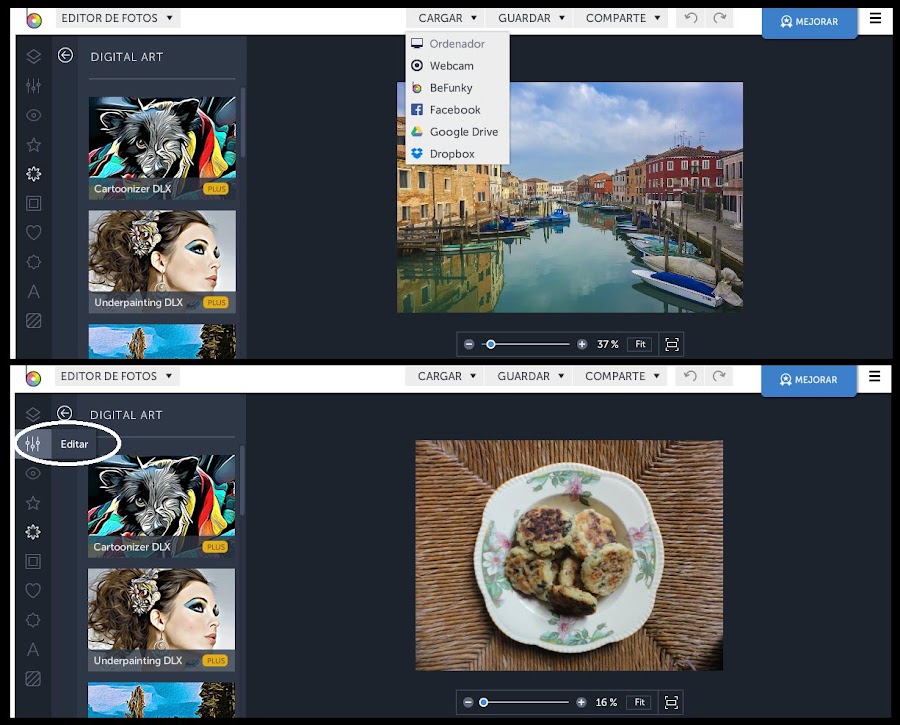
Task: Select Artsy flower icon in canal-photo editor sidebar
Action: 33,174
